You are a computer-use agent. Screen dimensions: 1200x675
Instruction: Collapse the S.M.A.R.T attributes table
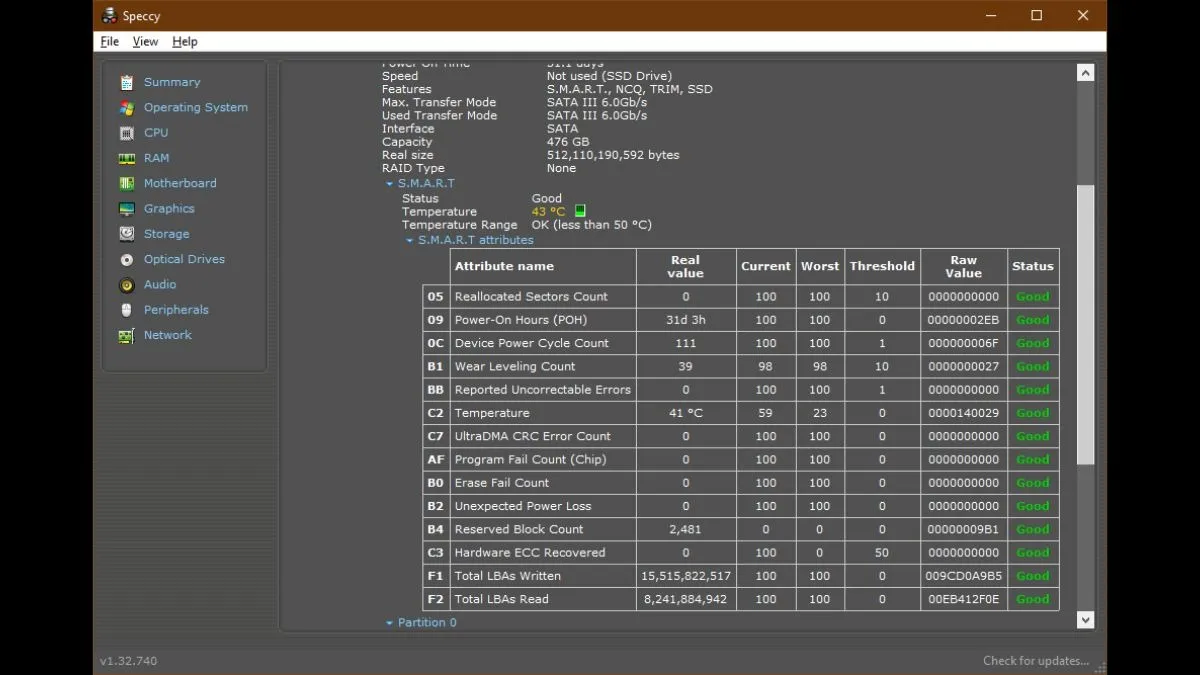(410, 240)
